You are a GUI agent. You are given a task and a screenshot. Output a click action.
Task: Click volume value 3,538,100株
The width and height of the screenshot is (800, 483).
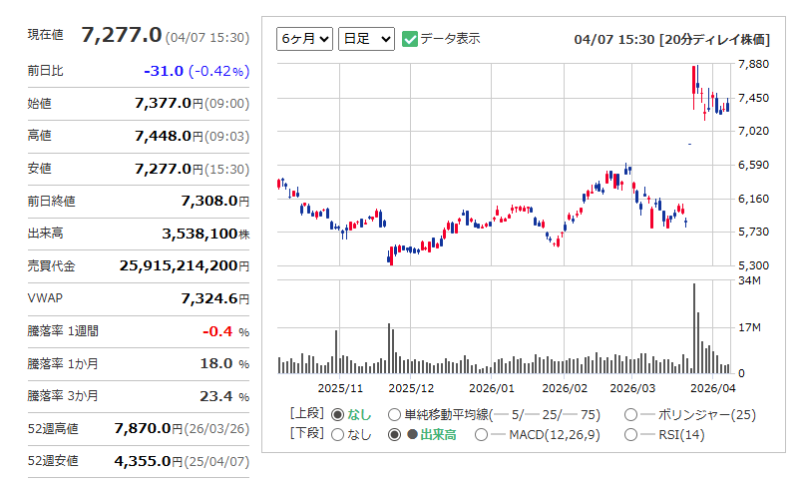click(206, 234)
